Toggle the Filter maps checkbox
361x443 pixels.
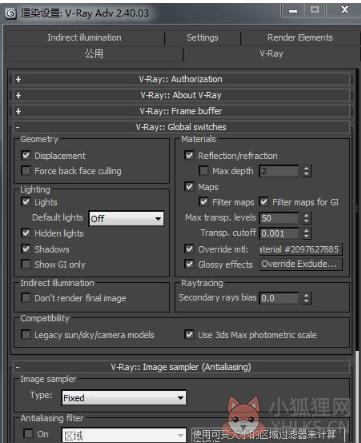204,202
